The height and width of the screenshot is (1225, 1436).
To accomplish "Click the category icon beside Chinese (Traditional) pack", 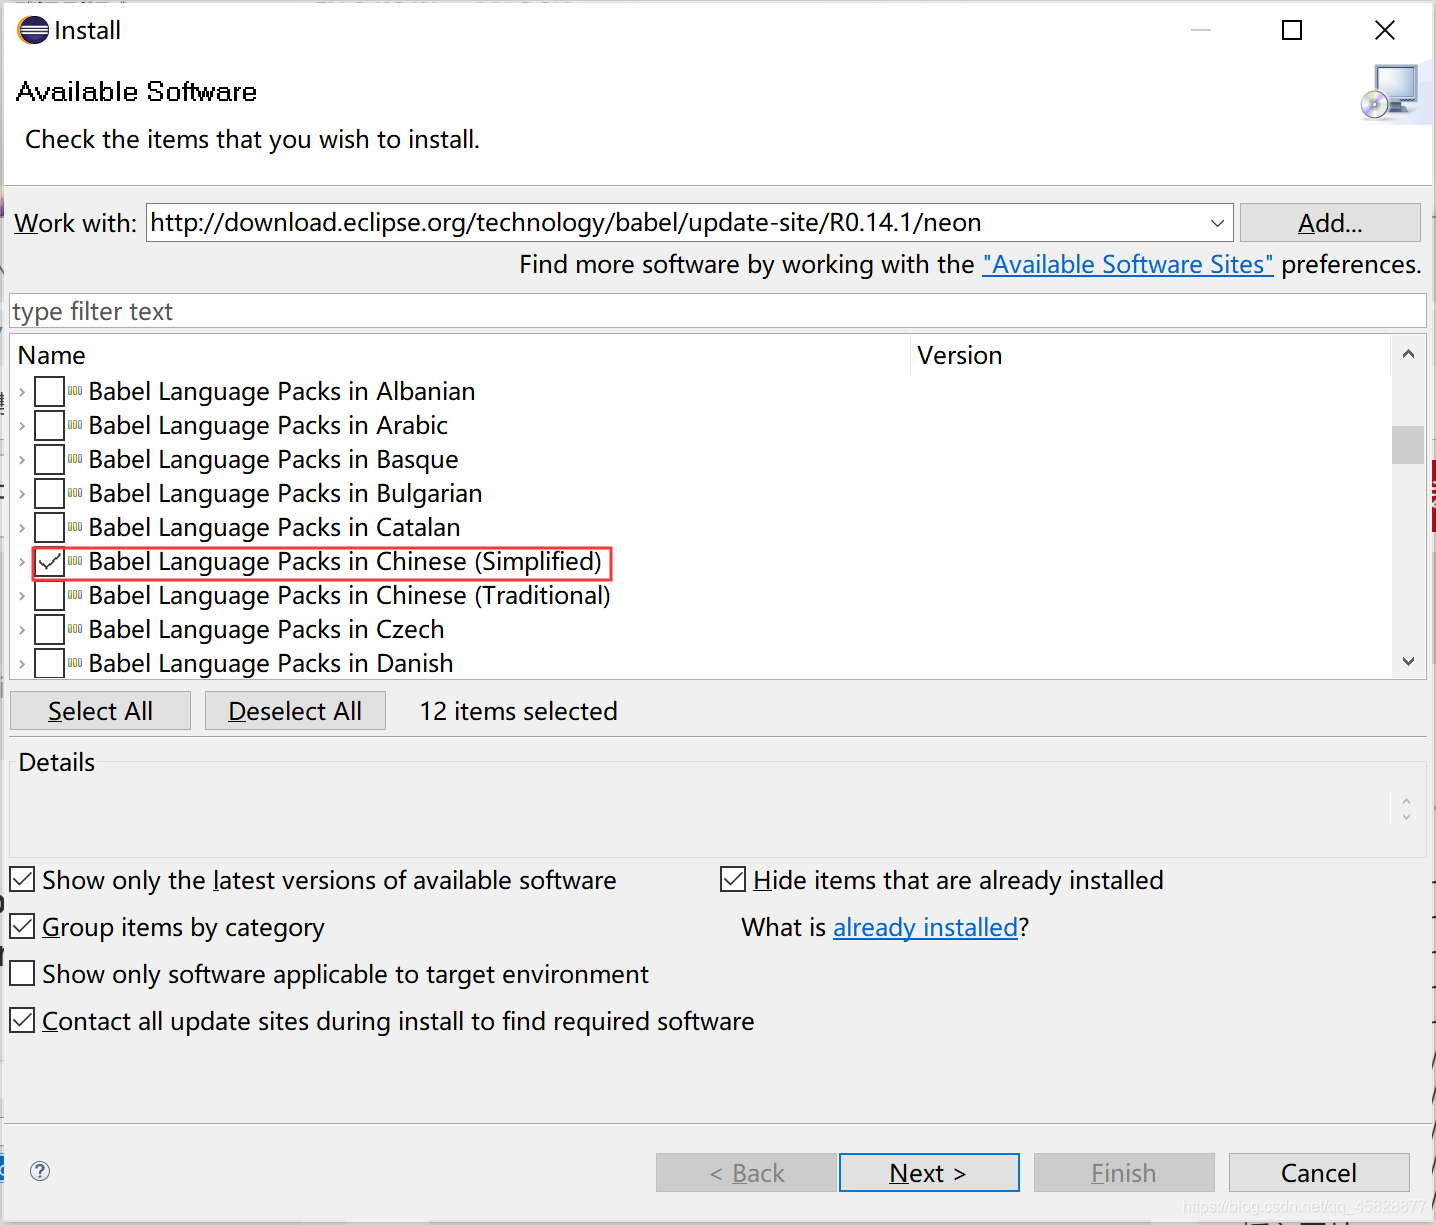I will click(75, 595).
